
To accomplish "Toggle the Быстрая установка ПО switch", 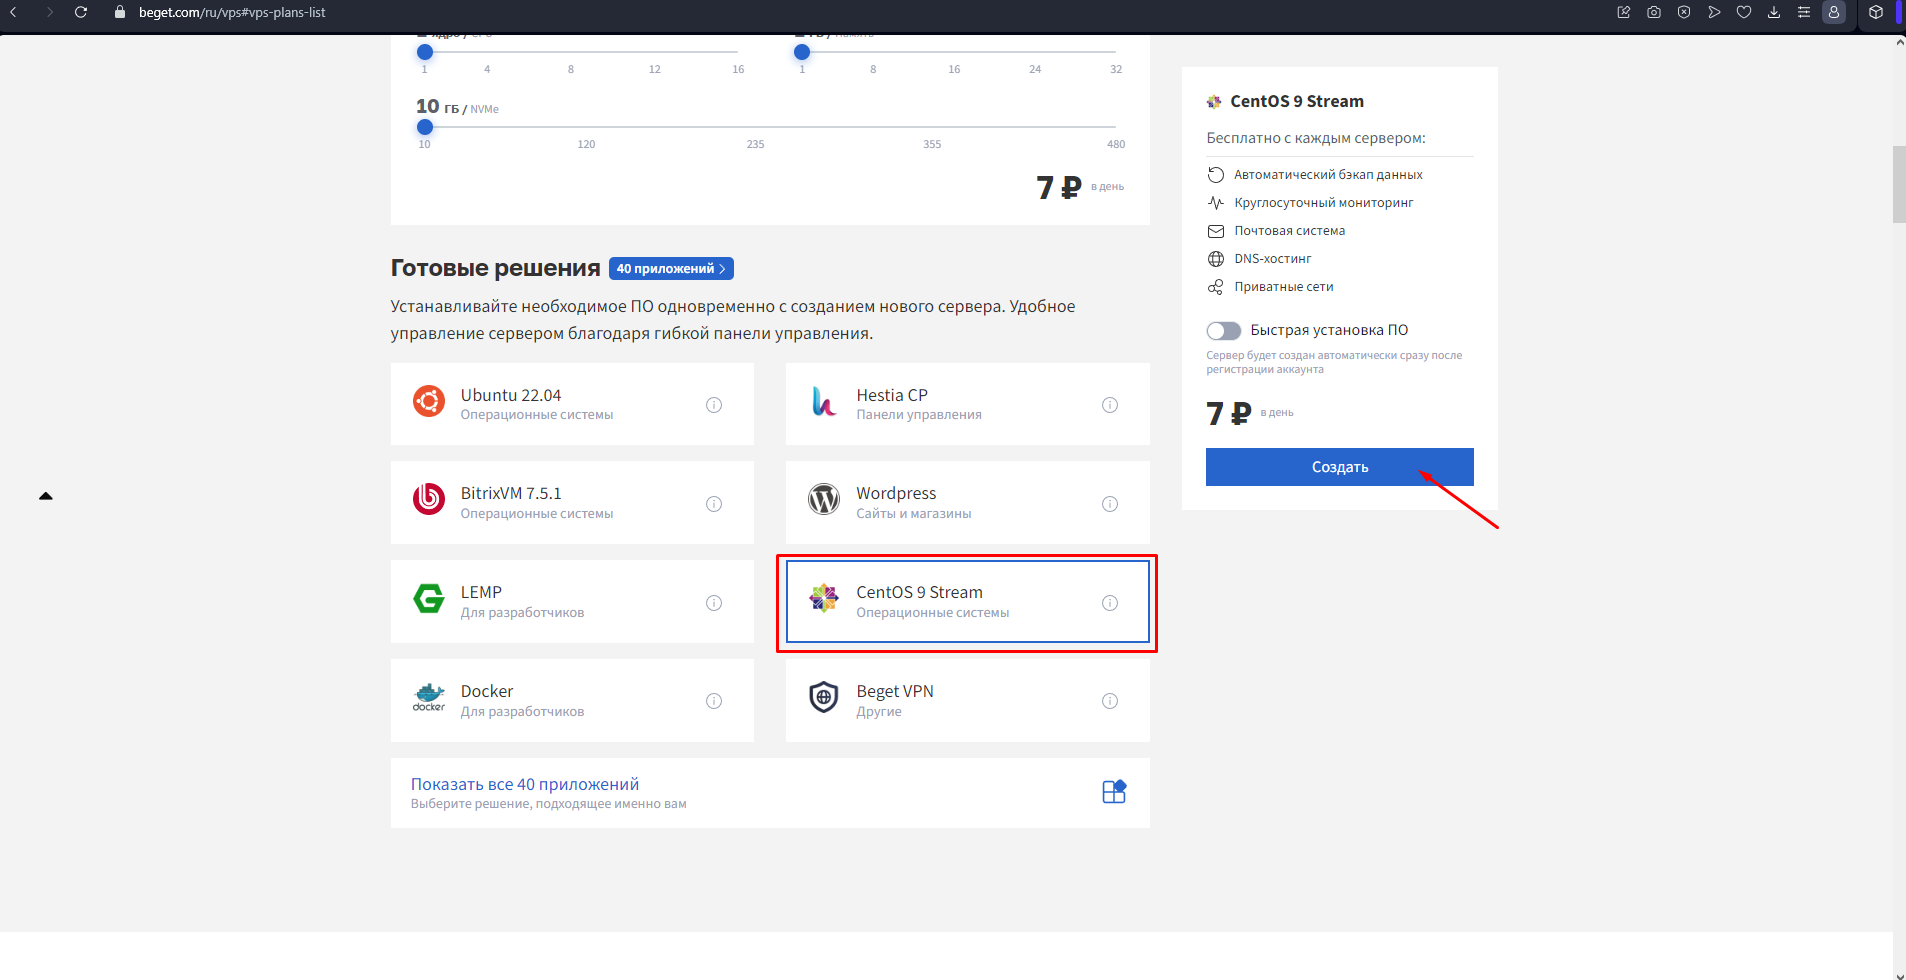I will [1223, 331].
